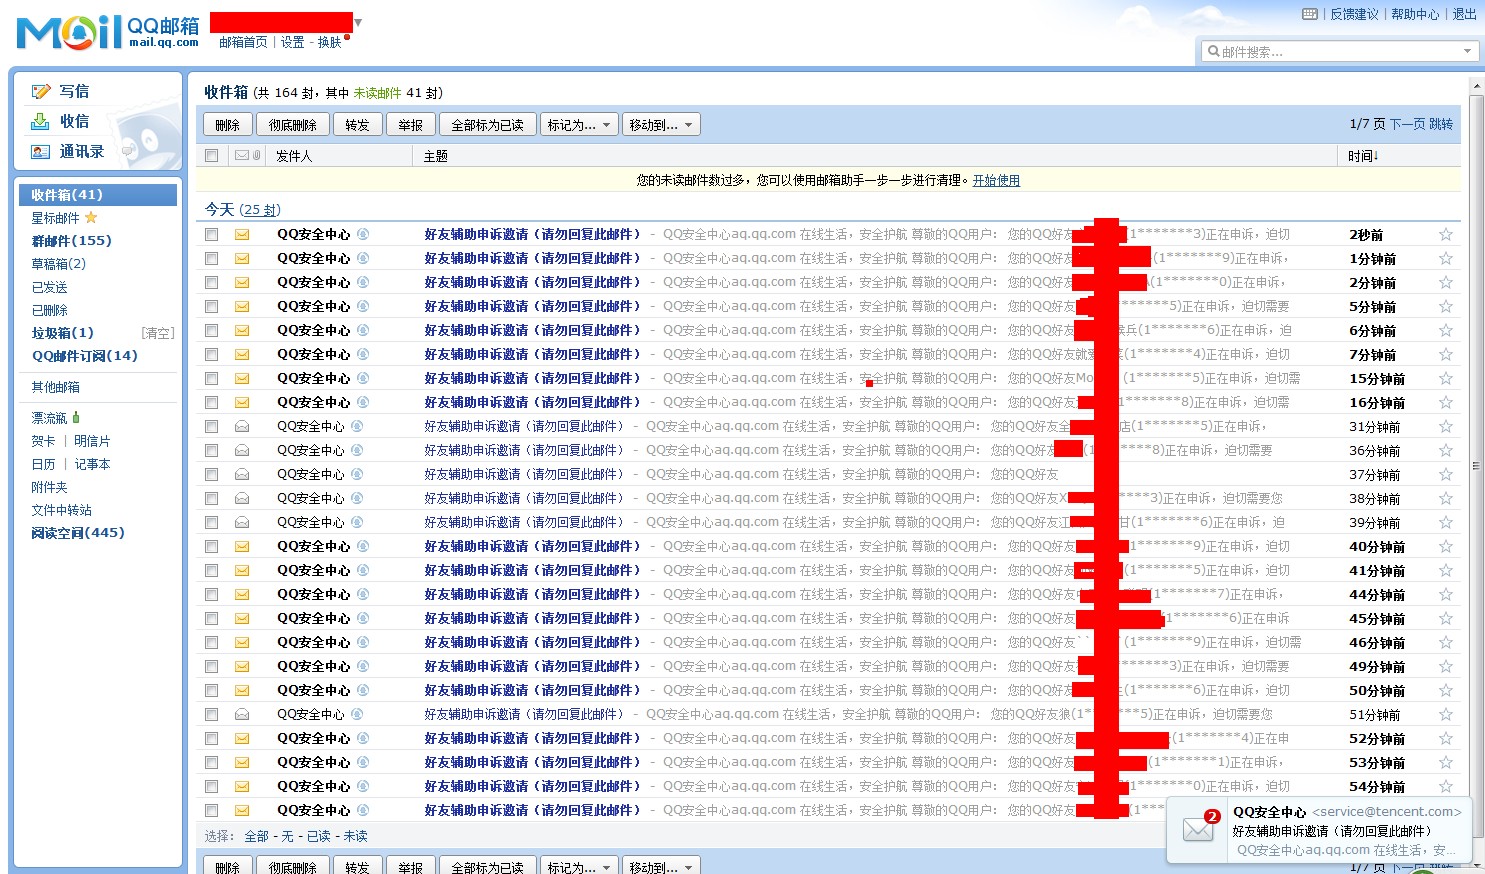This screenshot has width=1485, height=874.
Task: Click unread envelope icon of 2秒前 email
Action: (242, 234)
